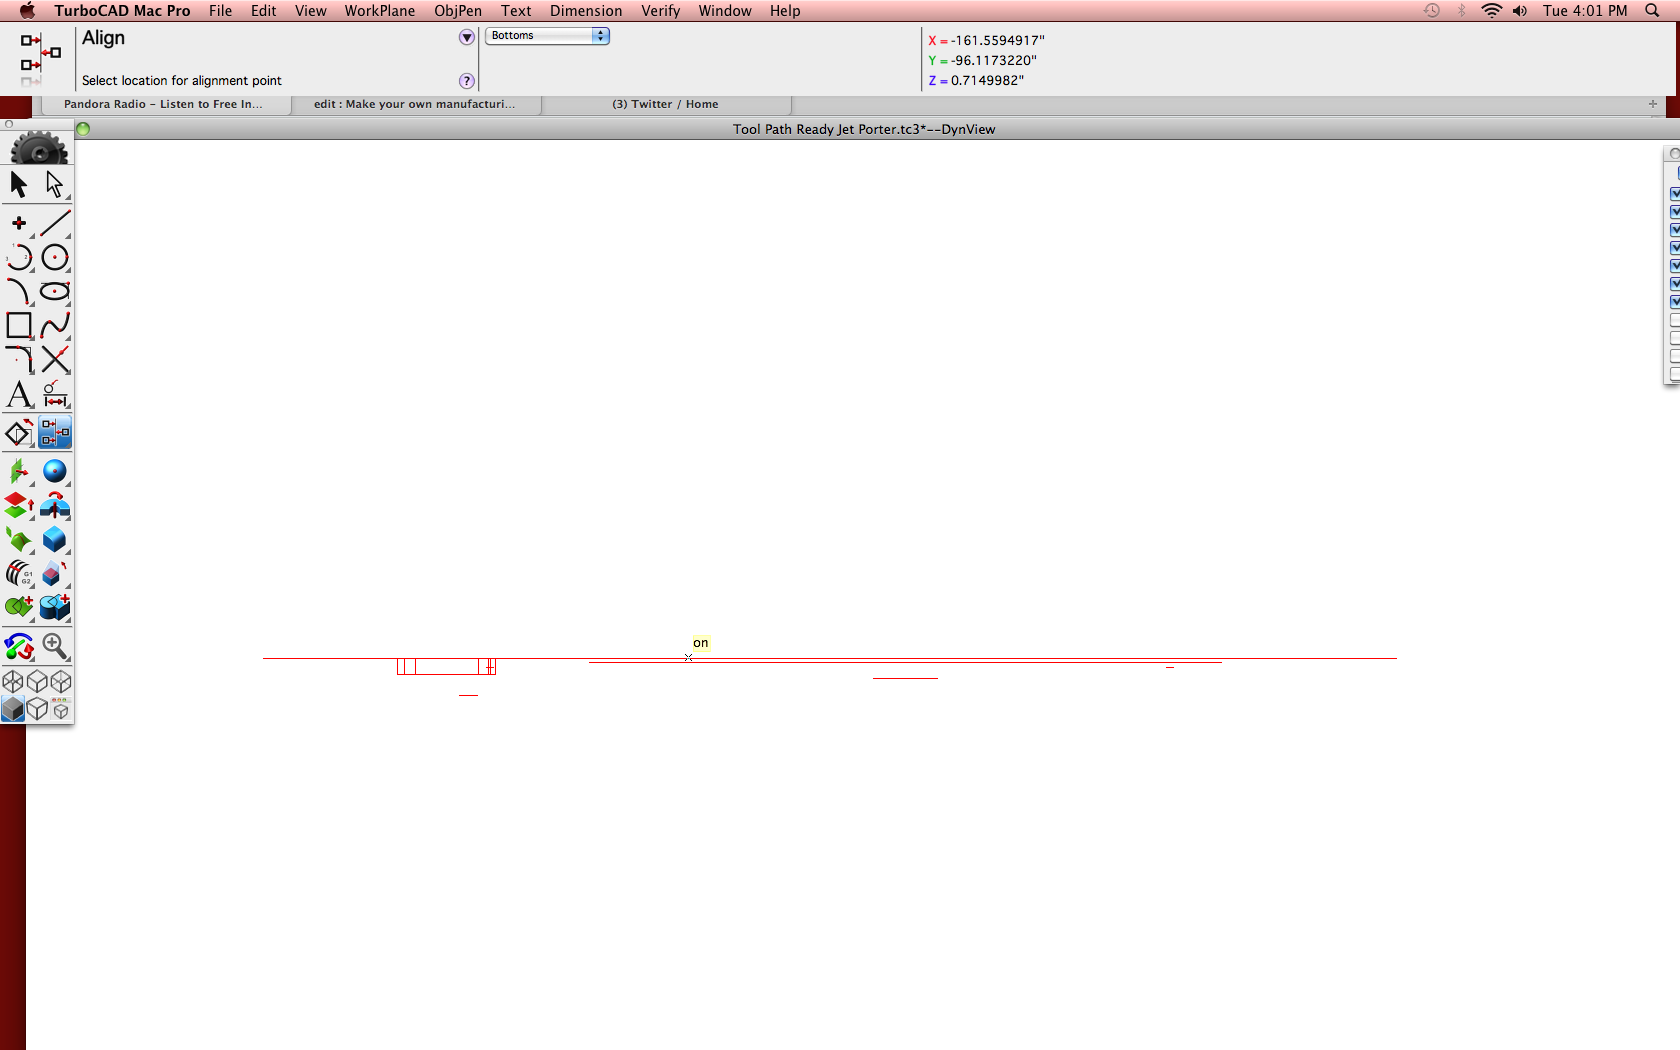Select the solid arrow Selection tool
This screenshot has height=1050, width=1680.
point(19,184)
